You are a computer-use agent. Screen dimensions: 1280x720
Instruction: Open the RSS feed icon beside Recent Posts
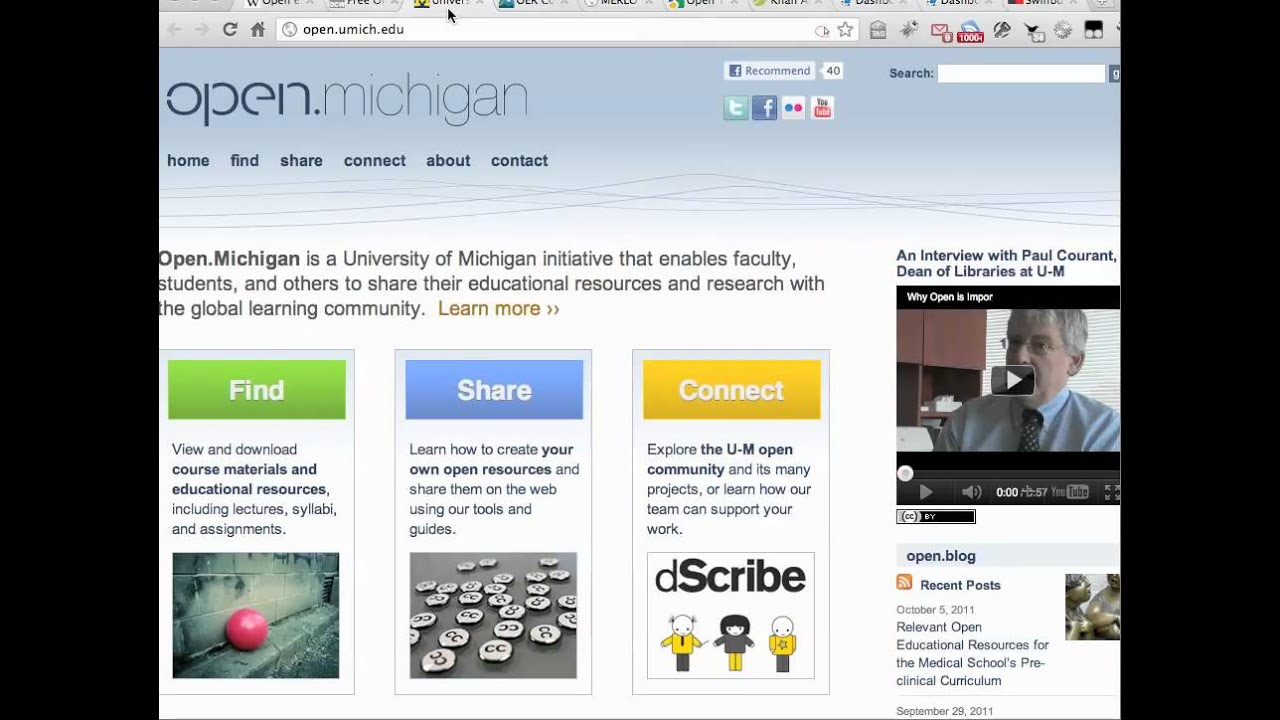pos(905,583)
